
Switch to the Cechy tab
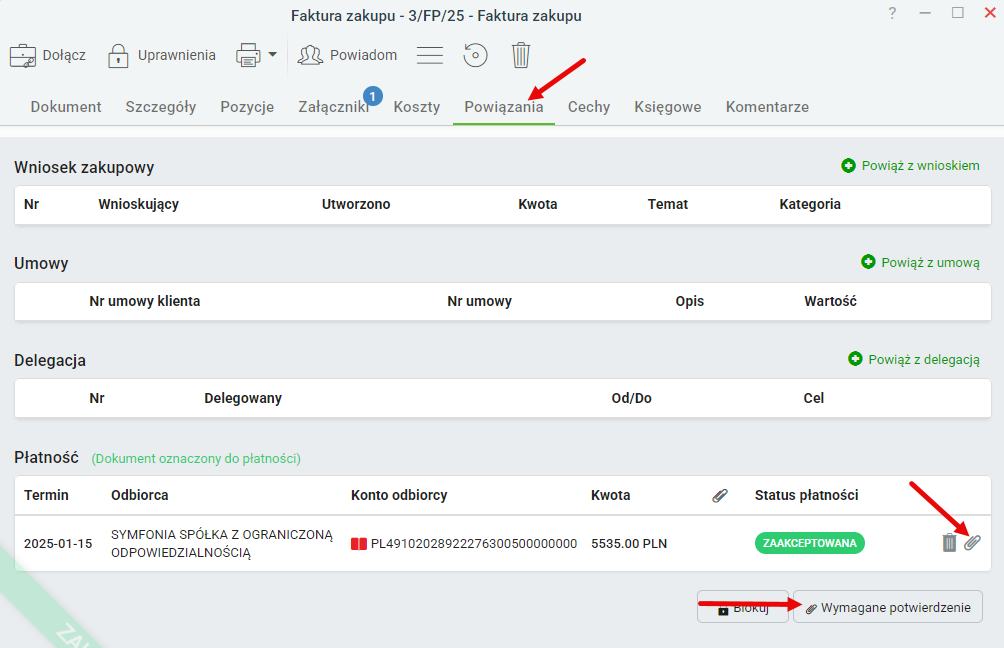click(x=589, y=107)
